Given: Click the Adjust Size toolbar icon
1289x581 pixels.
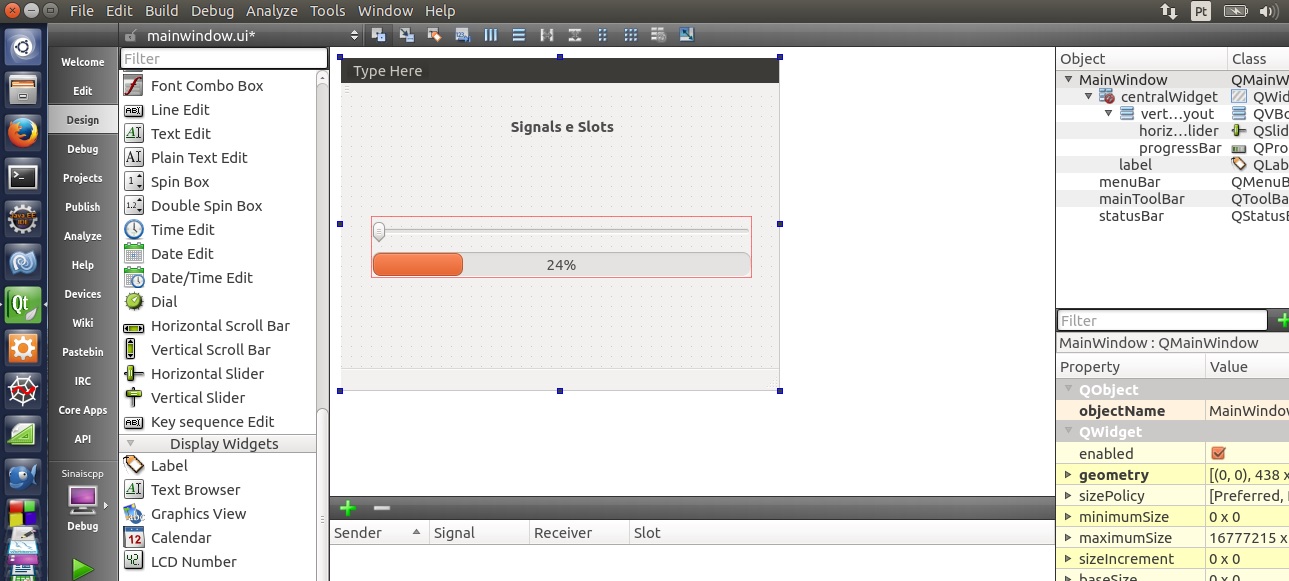Looking at the screenshot, I should (686, 35).
